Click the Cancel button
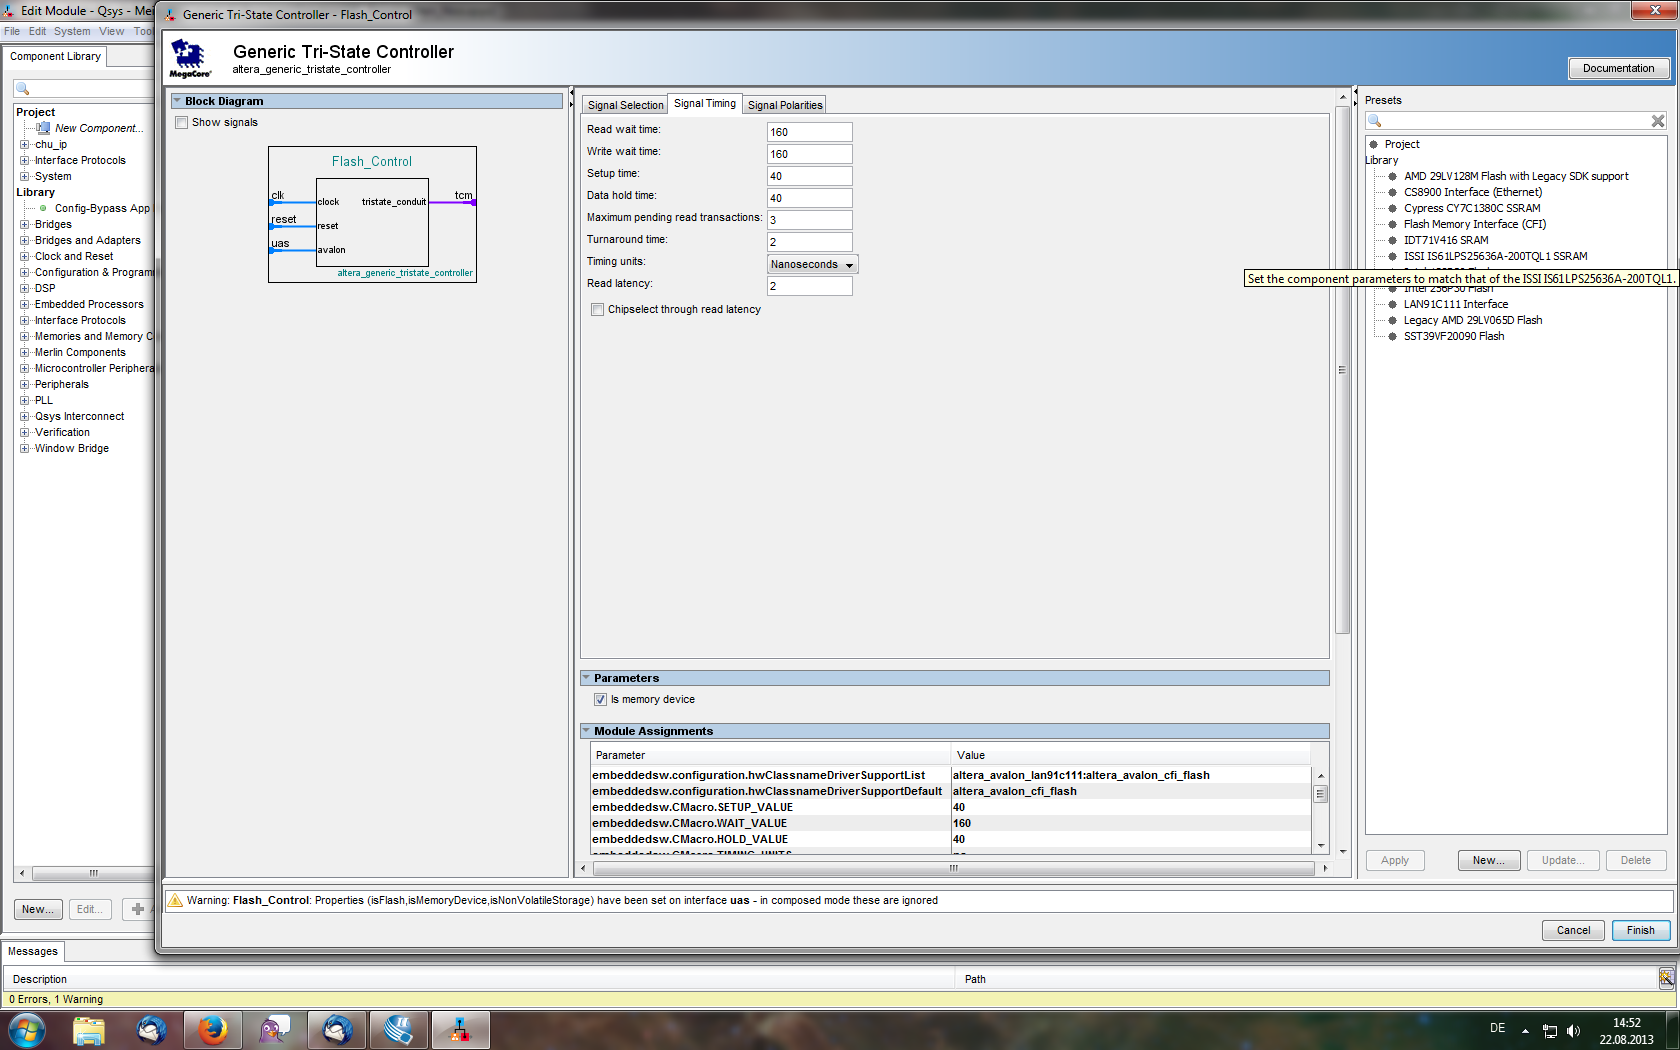 point(1573,930)
